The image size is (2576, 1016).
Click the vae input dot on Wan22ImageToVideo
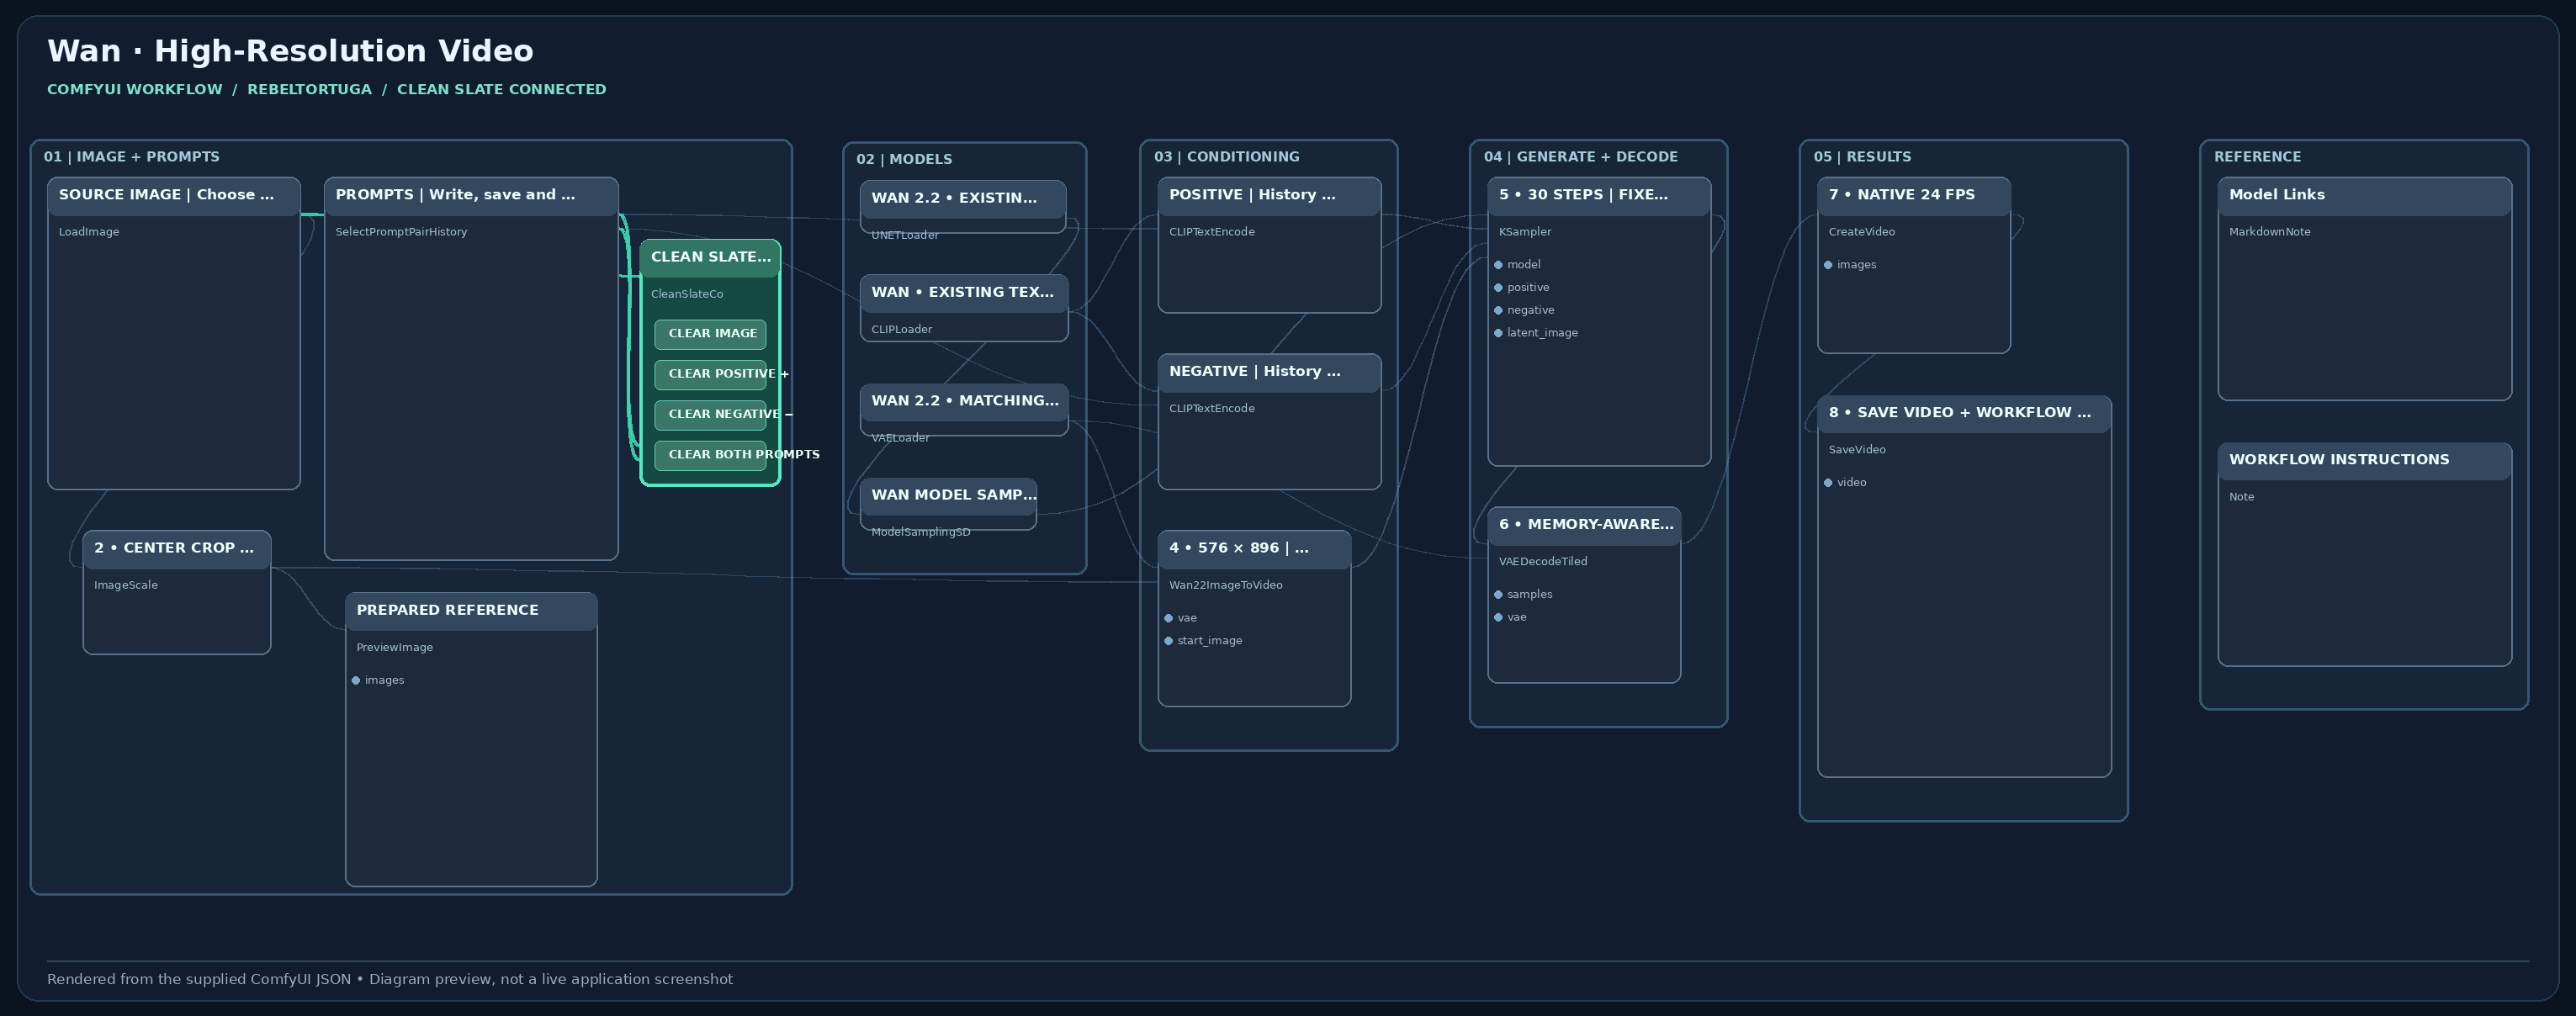coord(1168,618)
